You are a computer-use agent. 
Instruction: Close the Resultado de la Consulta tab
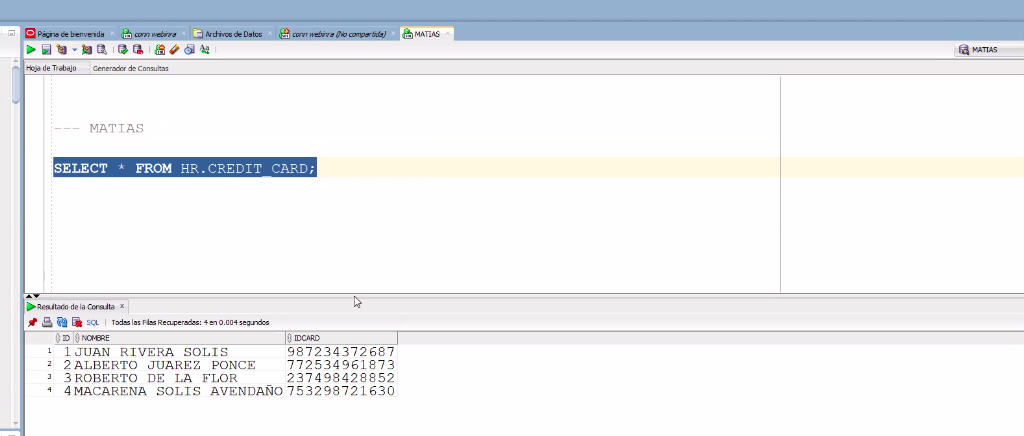point(122,306)
